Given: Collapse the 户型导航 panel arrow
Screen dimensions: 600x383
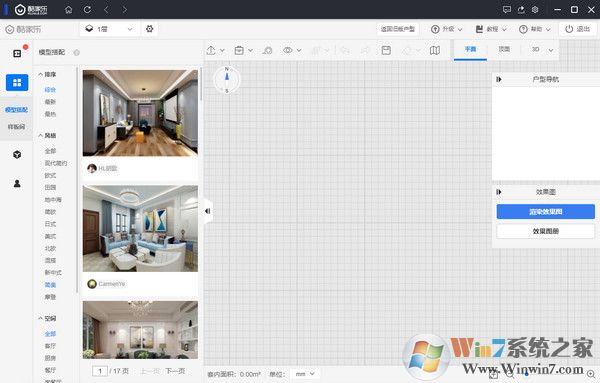Looking at the screenshot, I should click(x=499, y=79).
